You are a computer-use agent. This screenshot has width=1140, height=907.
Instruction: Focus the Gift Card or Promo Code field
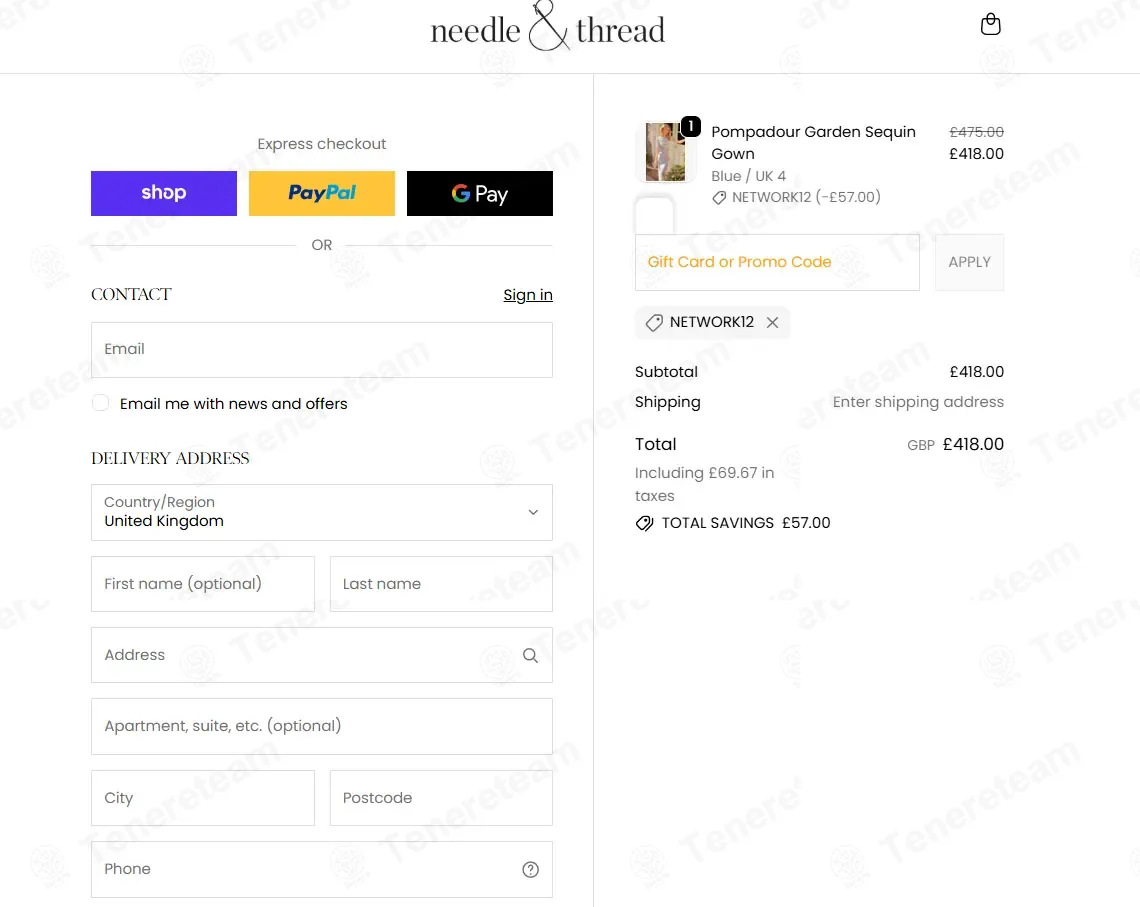[x=777, y=262]
